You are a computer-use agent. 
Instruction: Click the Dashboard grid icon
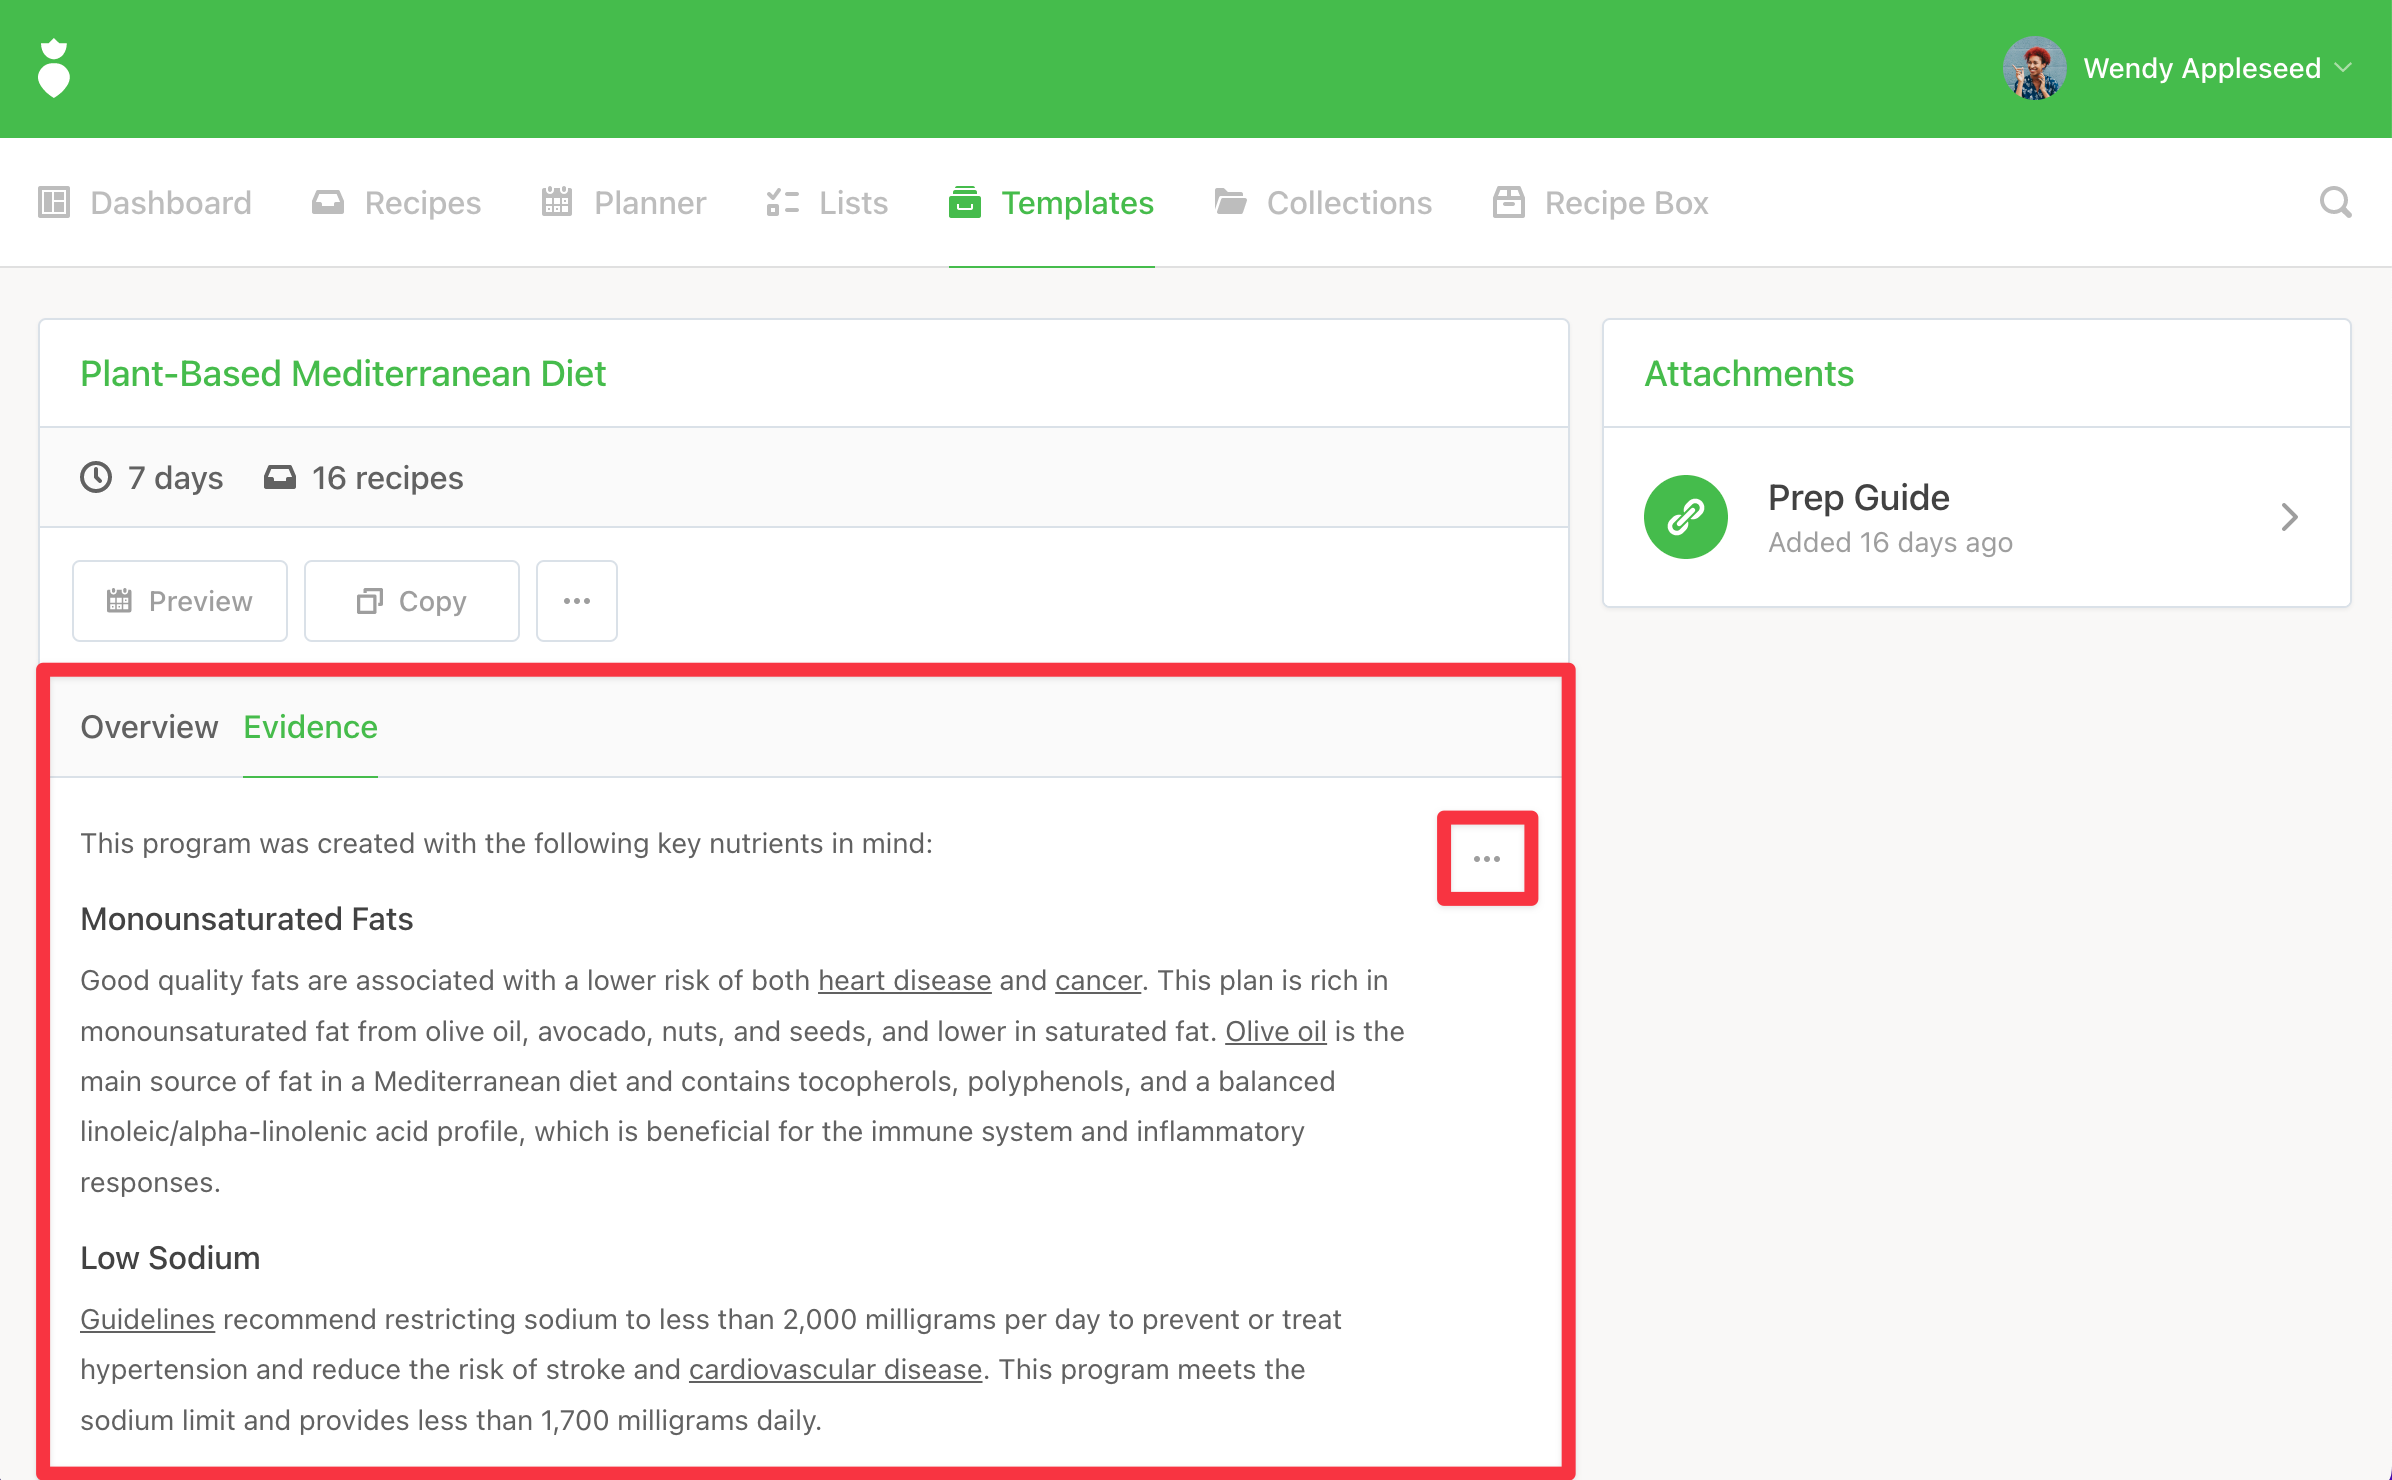coord(54,203)
